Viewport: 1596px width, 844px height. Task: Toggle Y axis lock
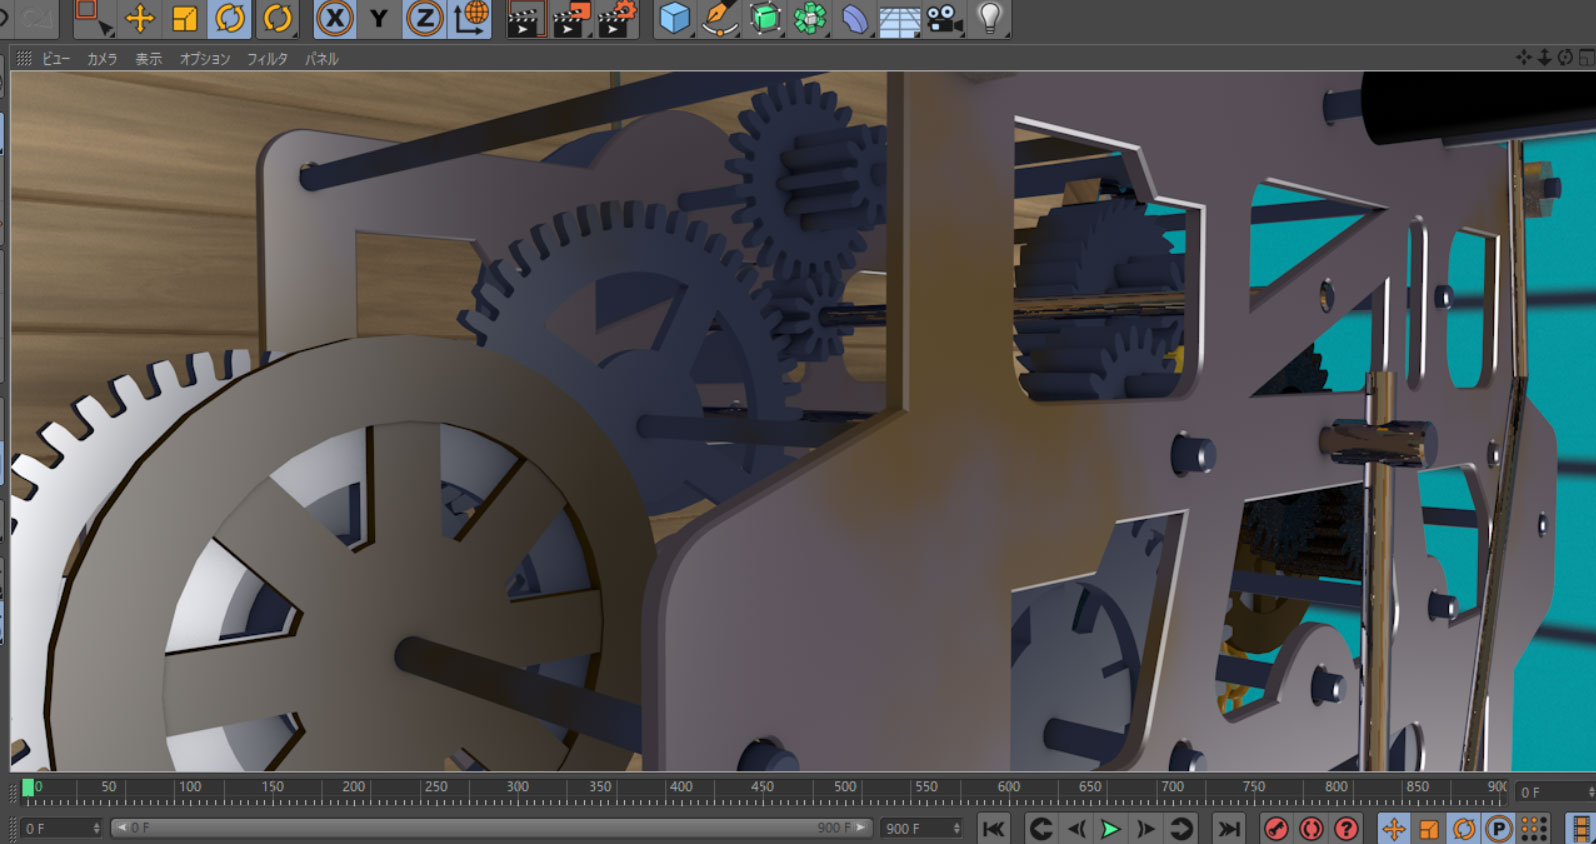[x=379, y=18]
